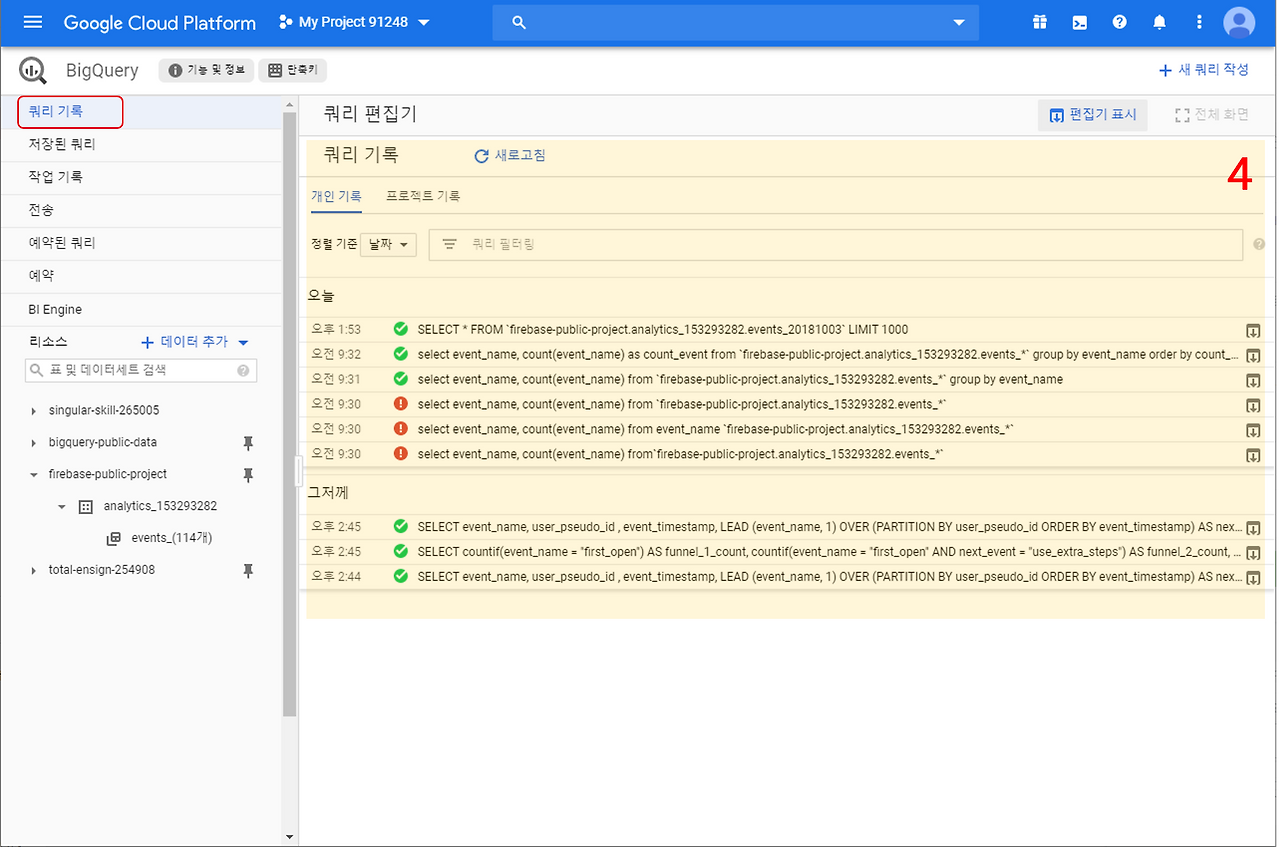Open My Project 91248 project selector
Screen dimensions: 1280x847
[354, 22]
